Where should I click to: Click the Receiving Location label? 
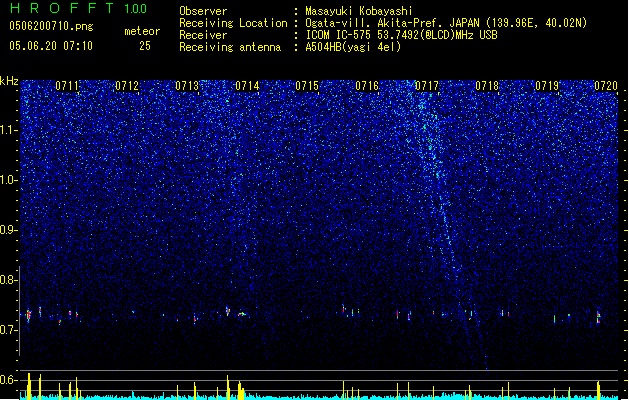[x=233, y=23]
